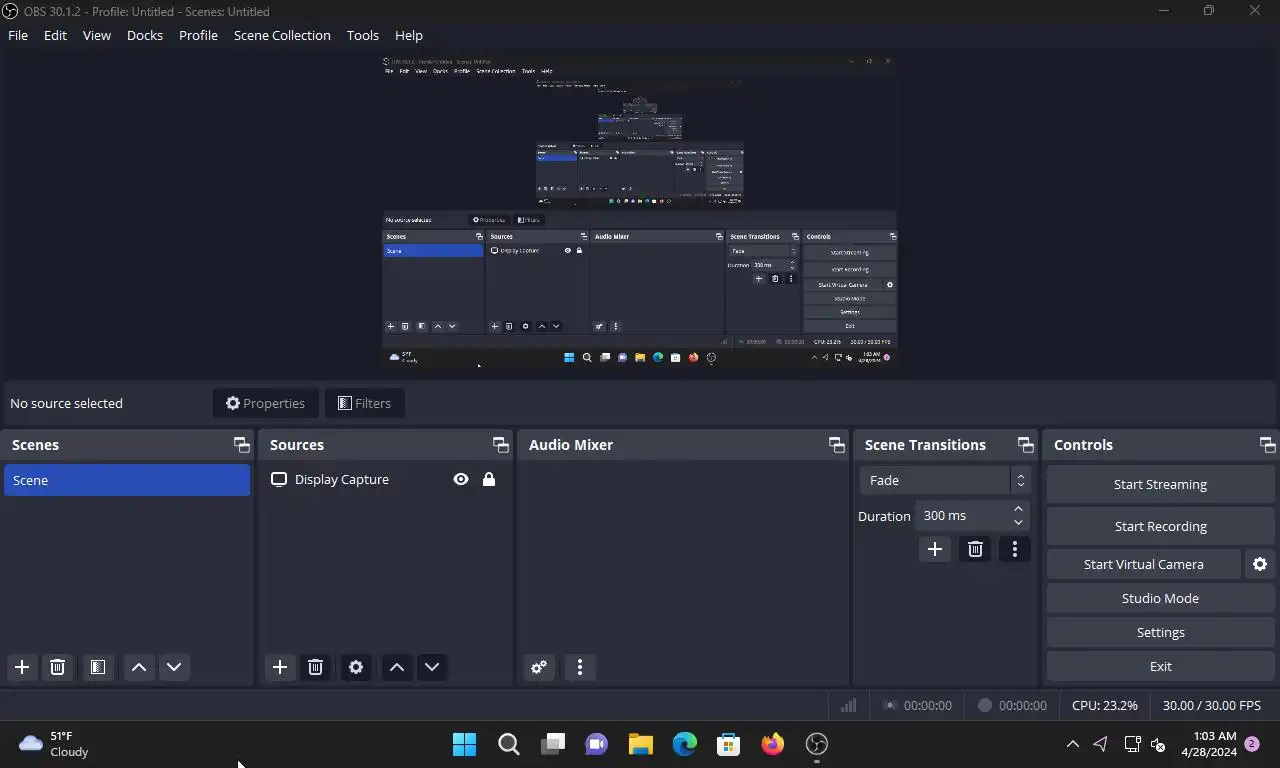Open the Fade transition dropdown
Screen dimensions: 1280x768
pyautogui.click(x=945, y=480)
